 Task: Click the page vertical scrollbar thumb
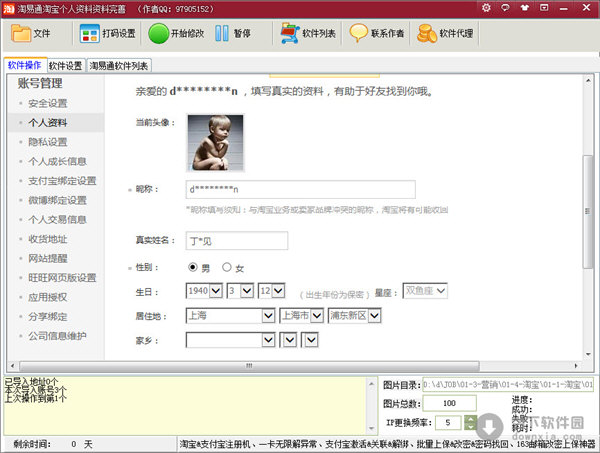click(588, 211)
